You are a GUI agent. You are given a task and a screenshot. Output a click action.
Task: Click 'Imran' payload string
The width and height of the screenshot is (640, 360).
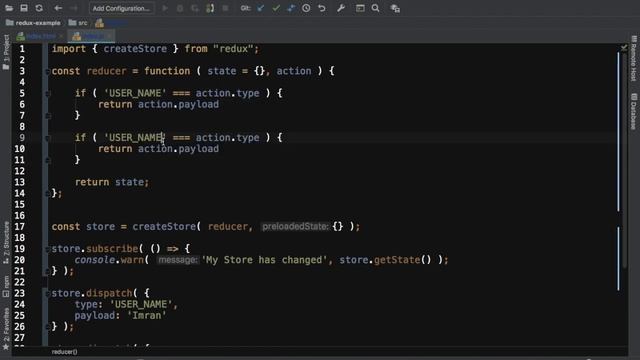tap(147, 316)
